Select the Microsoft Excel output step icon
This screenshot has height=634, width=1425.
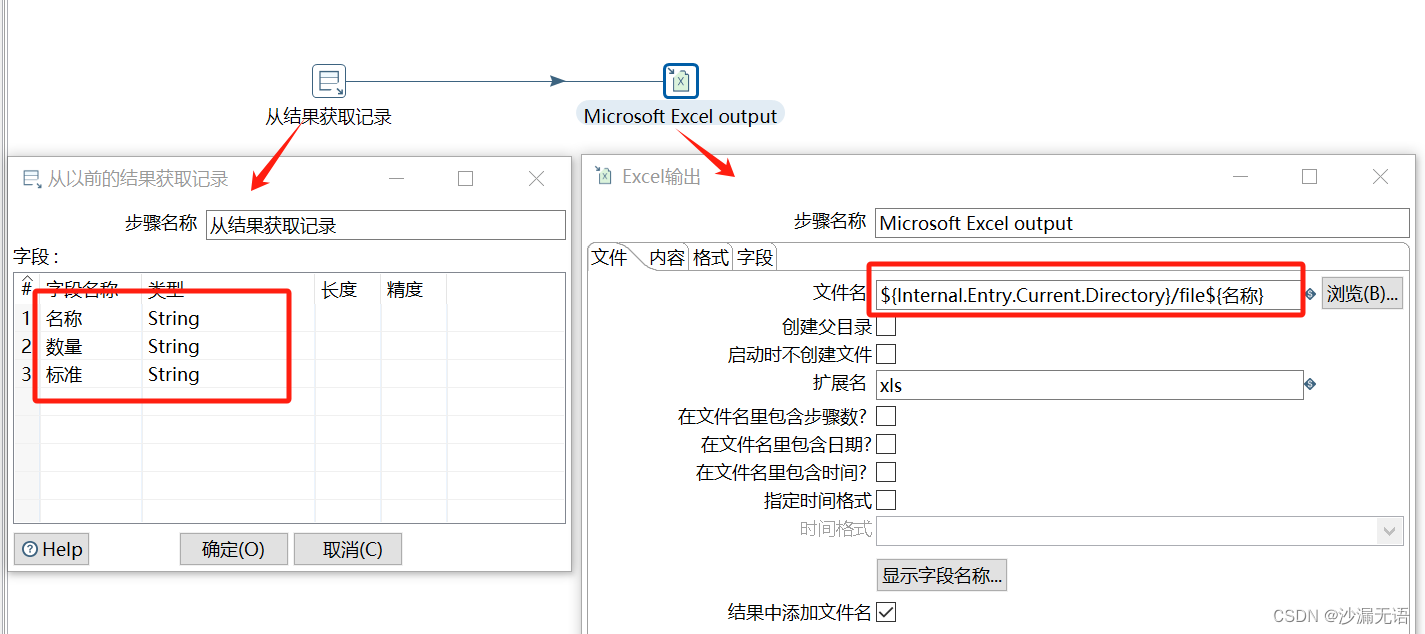[x=680, y=80]
